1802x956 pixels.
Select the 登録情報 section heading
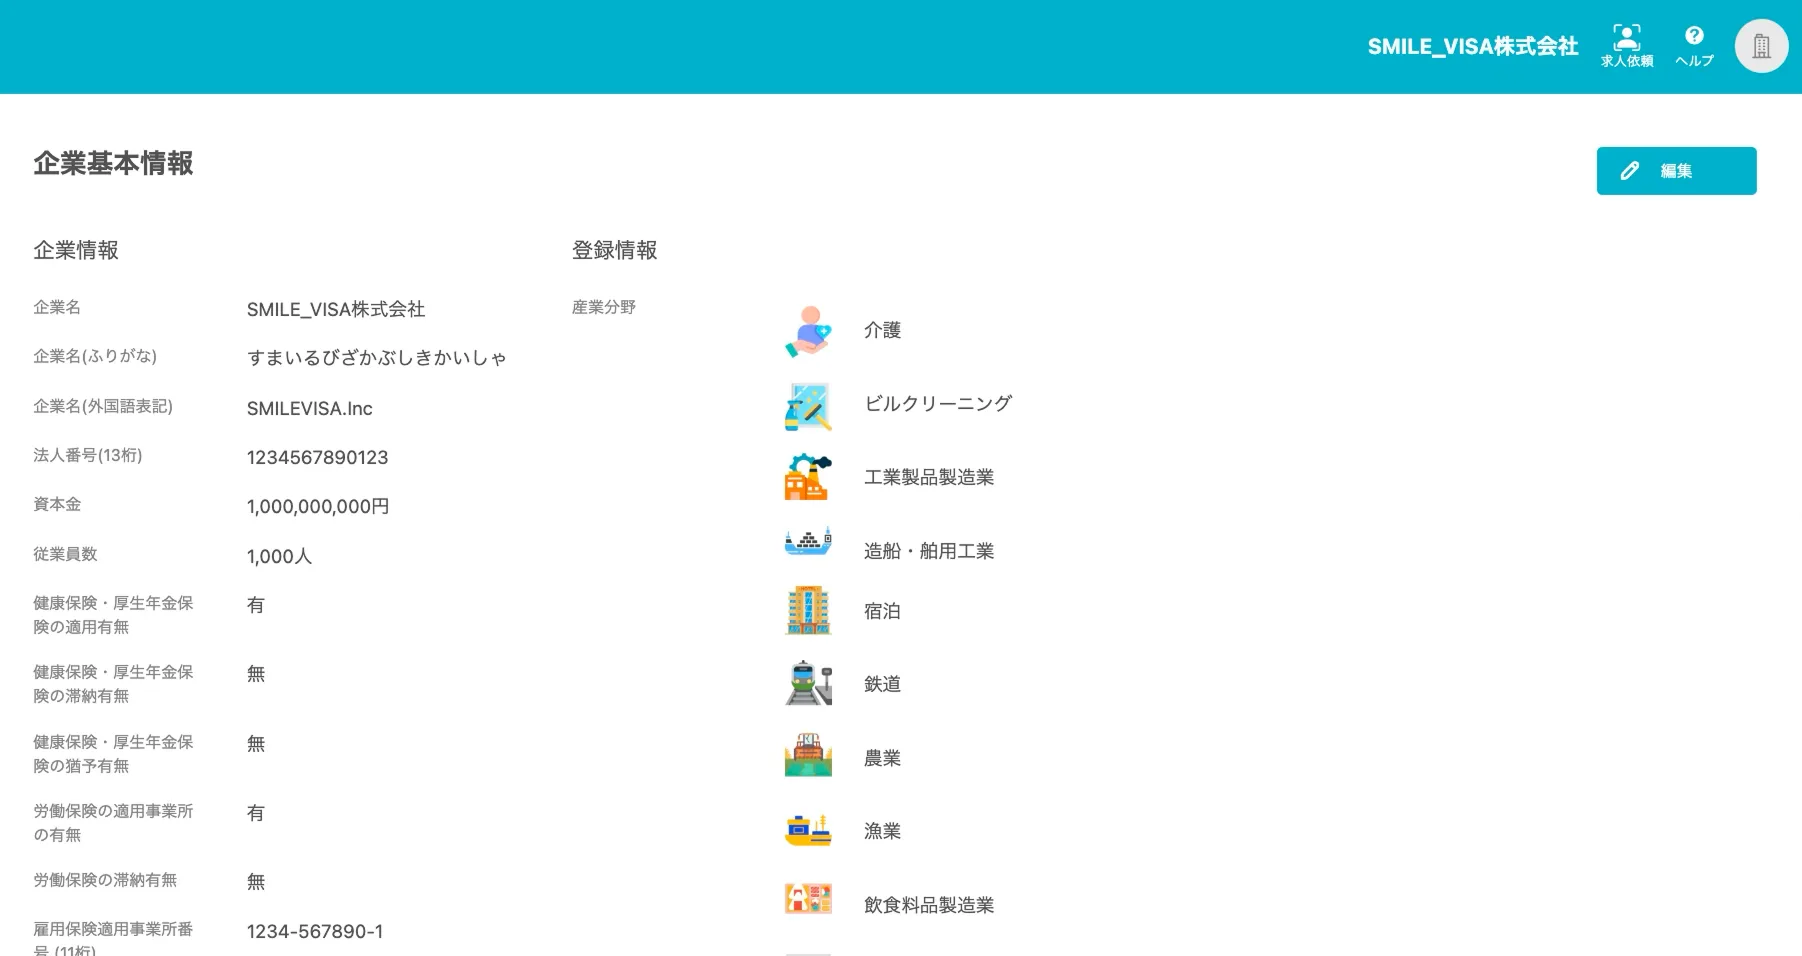pos(614,250)
